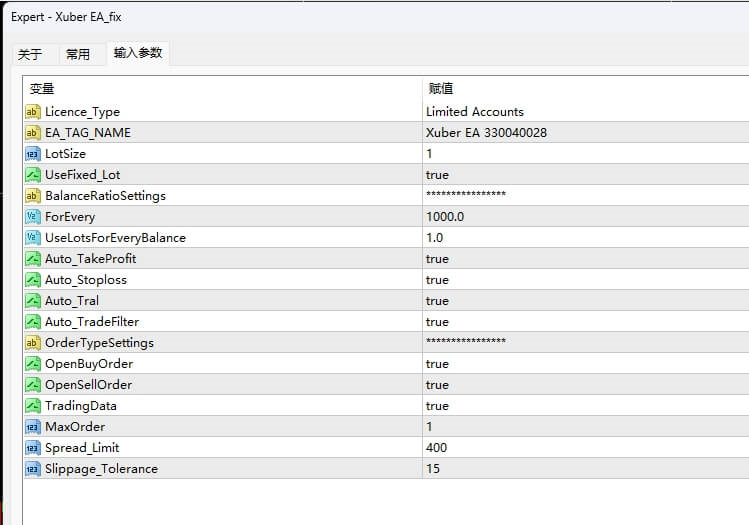Click the string icon beside OrderTypeSettings

point(32,343)
